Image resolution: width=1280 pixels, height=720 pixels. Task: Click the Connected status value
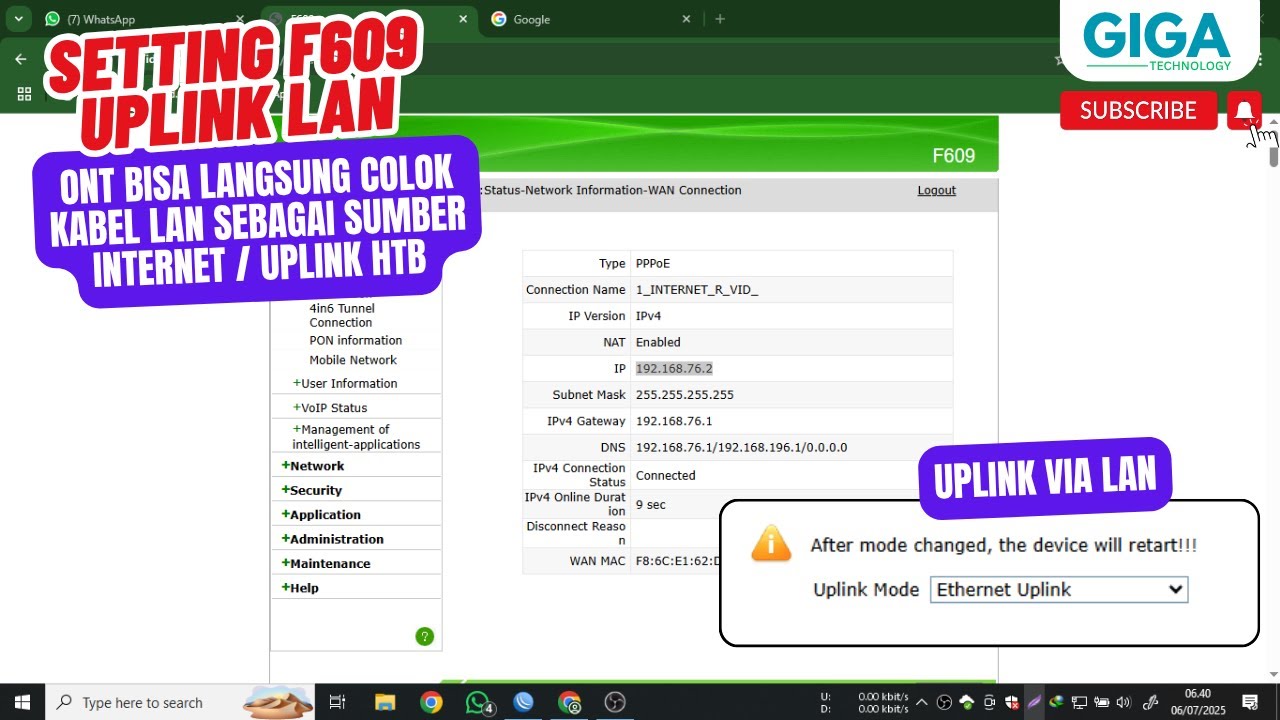point(666,475)
